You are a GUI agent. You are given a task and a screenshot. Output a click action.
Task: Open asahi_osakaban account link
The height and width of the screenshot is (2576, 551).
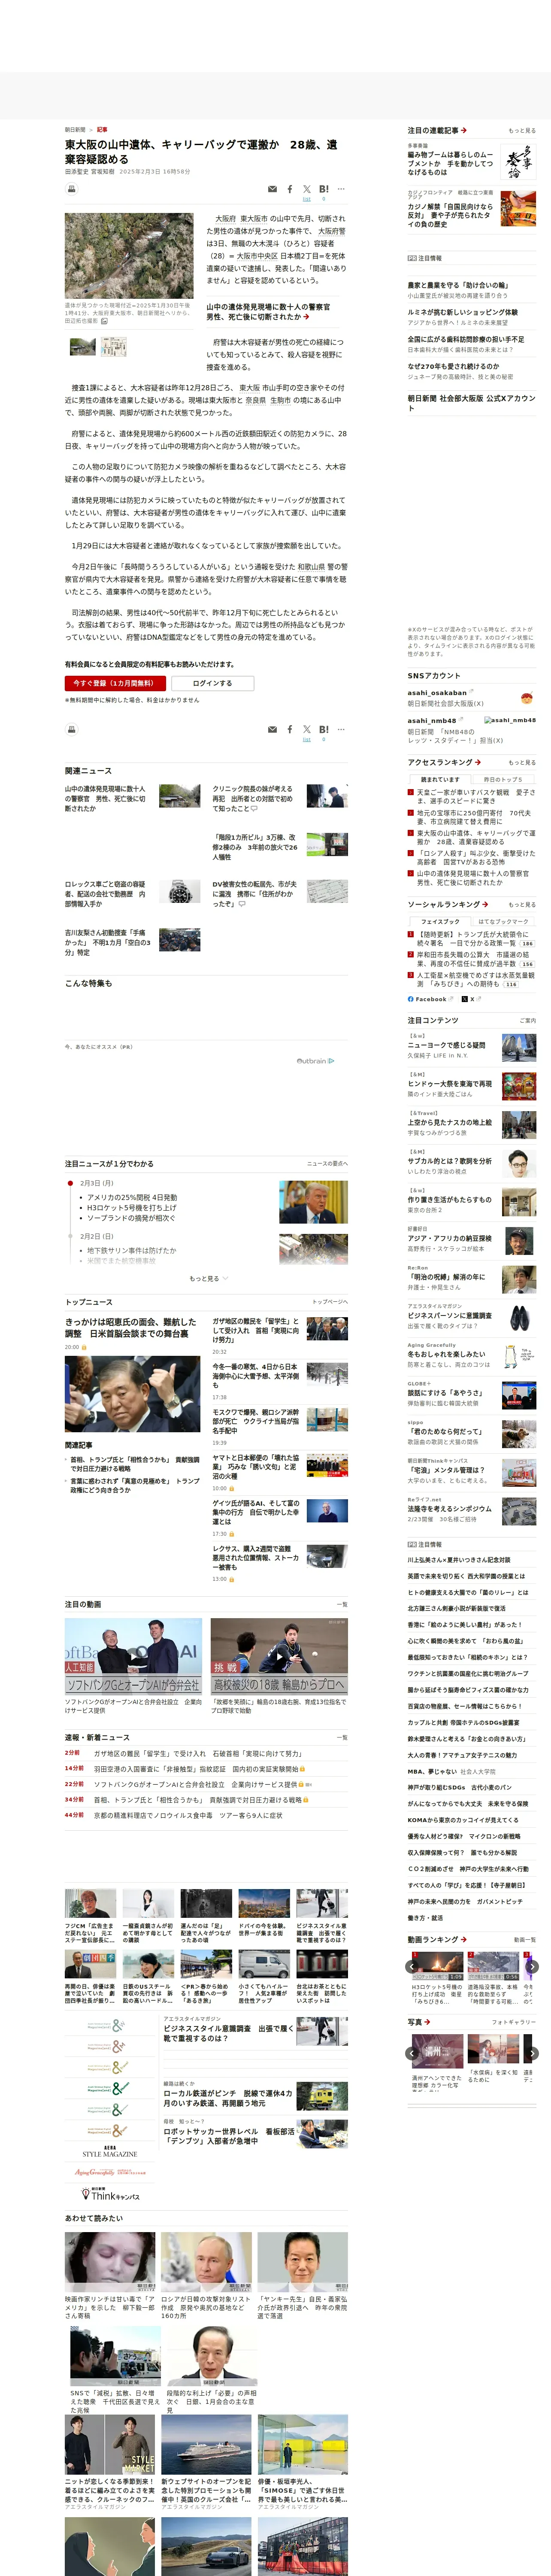tap(437, 692)
